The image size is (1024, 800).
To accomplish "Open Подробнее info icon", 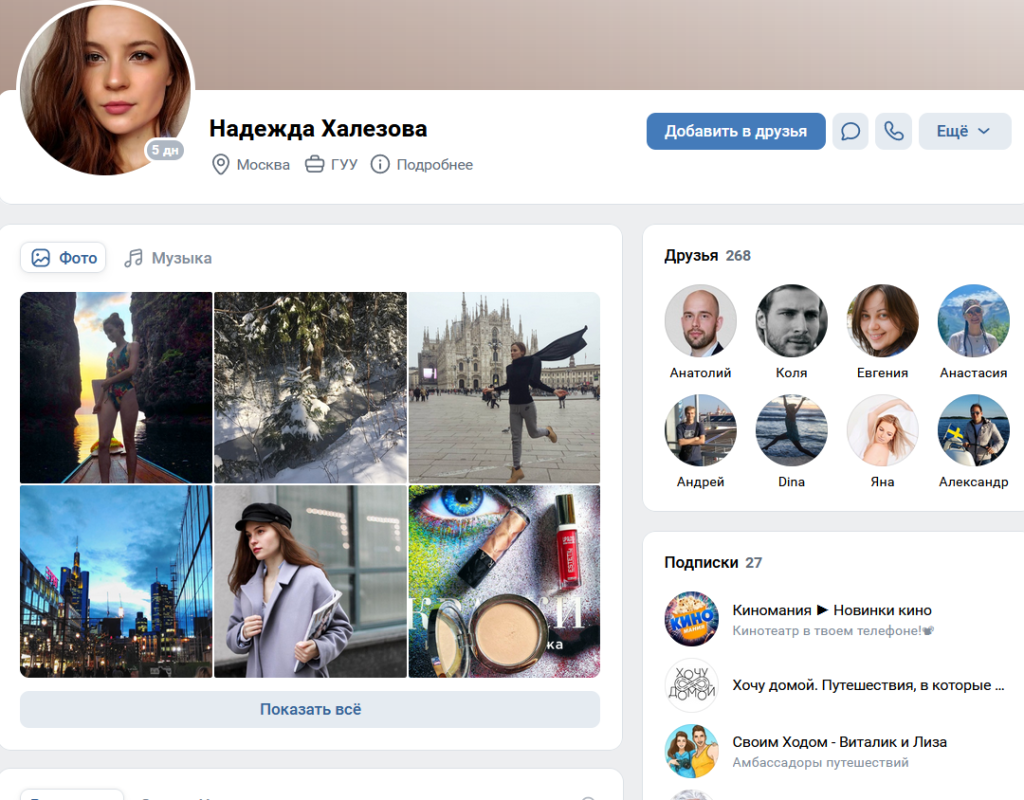I will 380,164.
